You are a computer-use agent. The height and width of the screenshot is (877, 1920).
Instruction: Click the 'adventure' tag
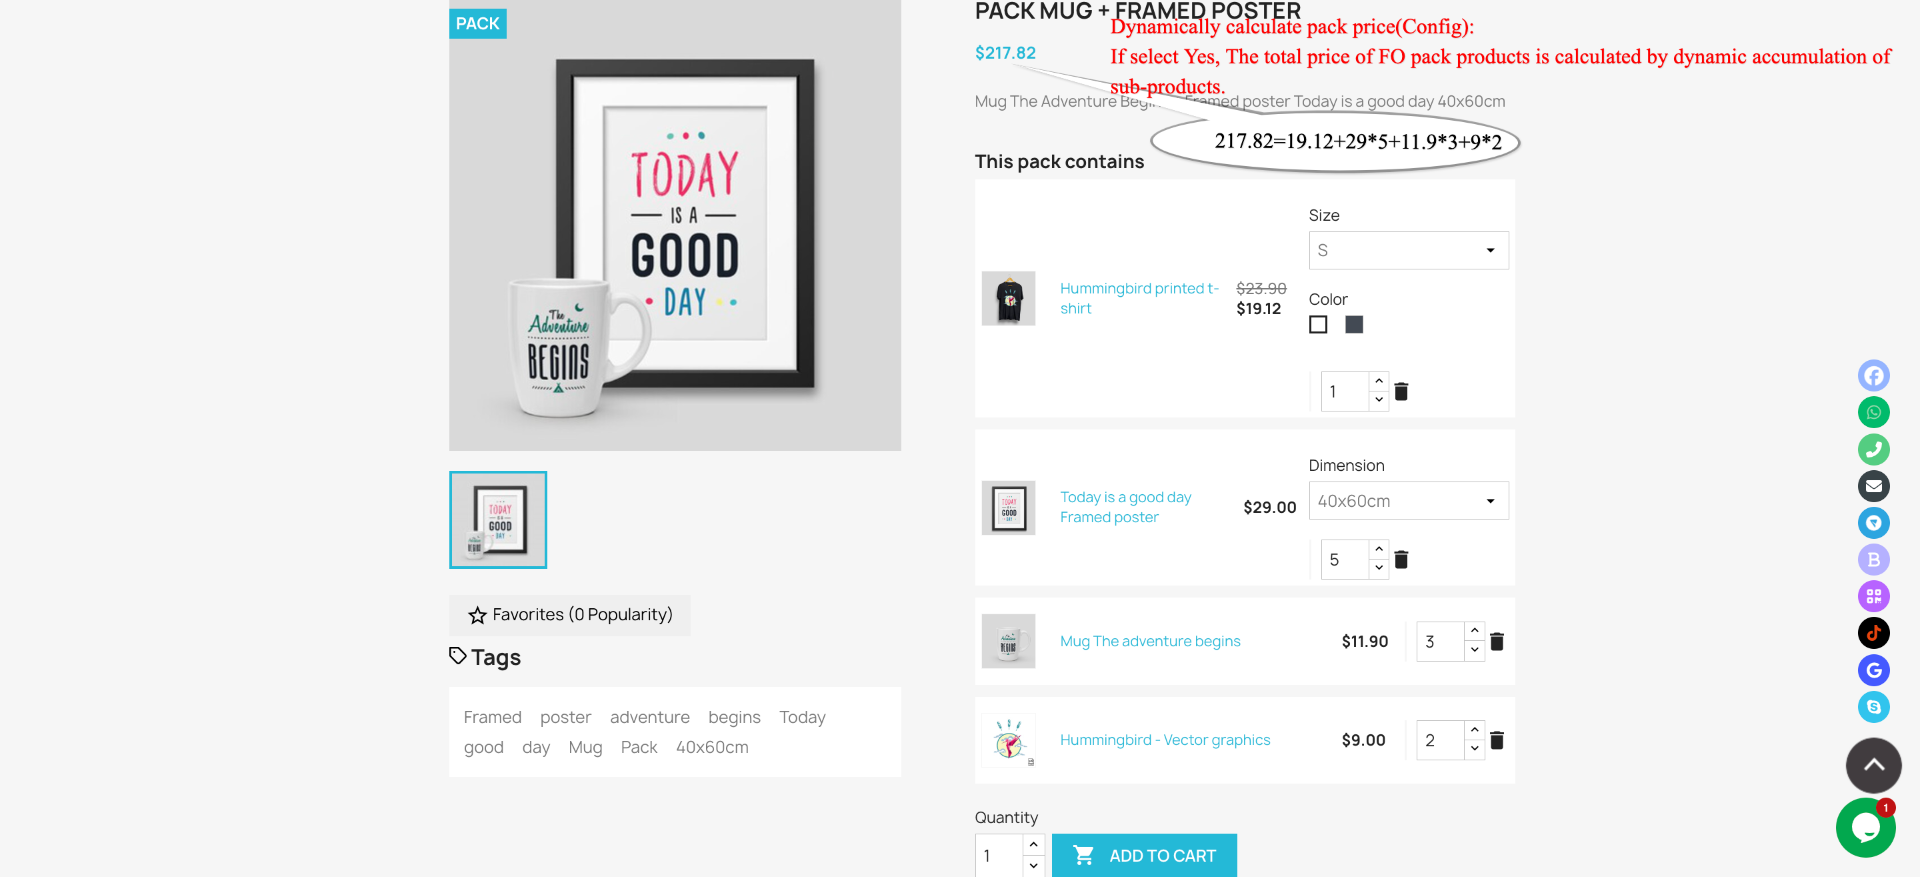650,717
